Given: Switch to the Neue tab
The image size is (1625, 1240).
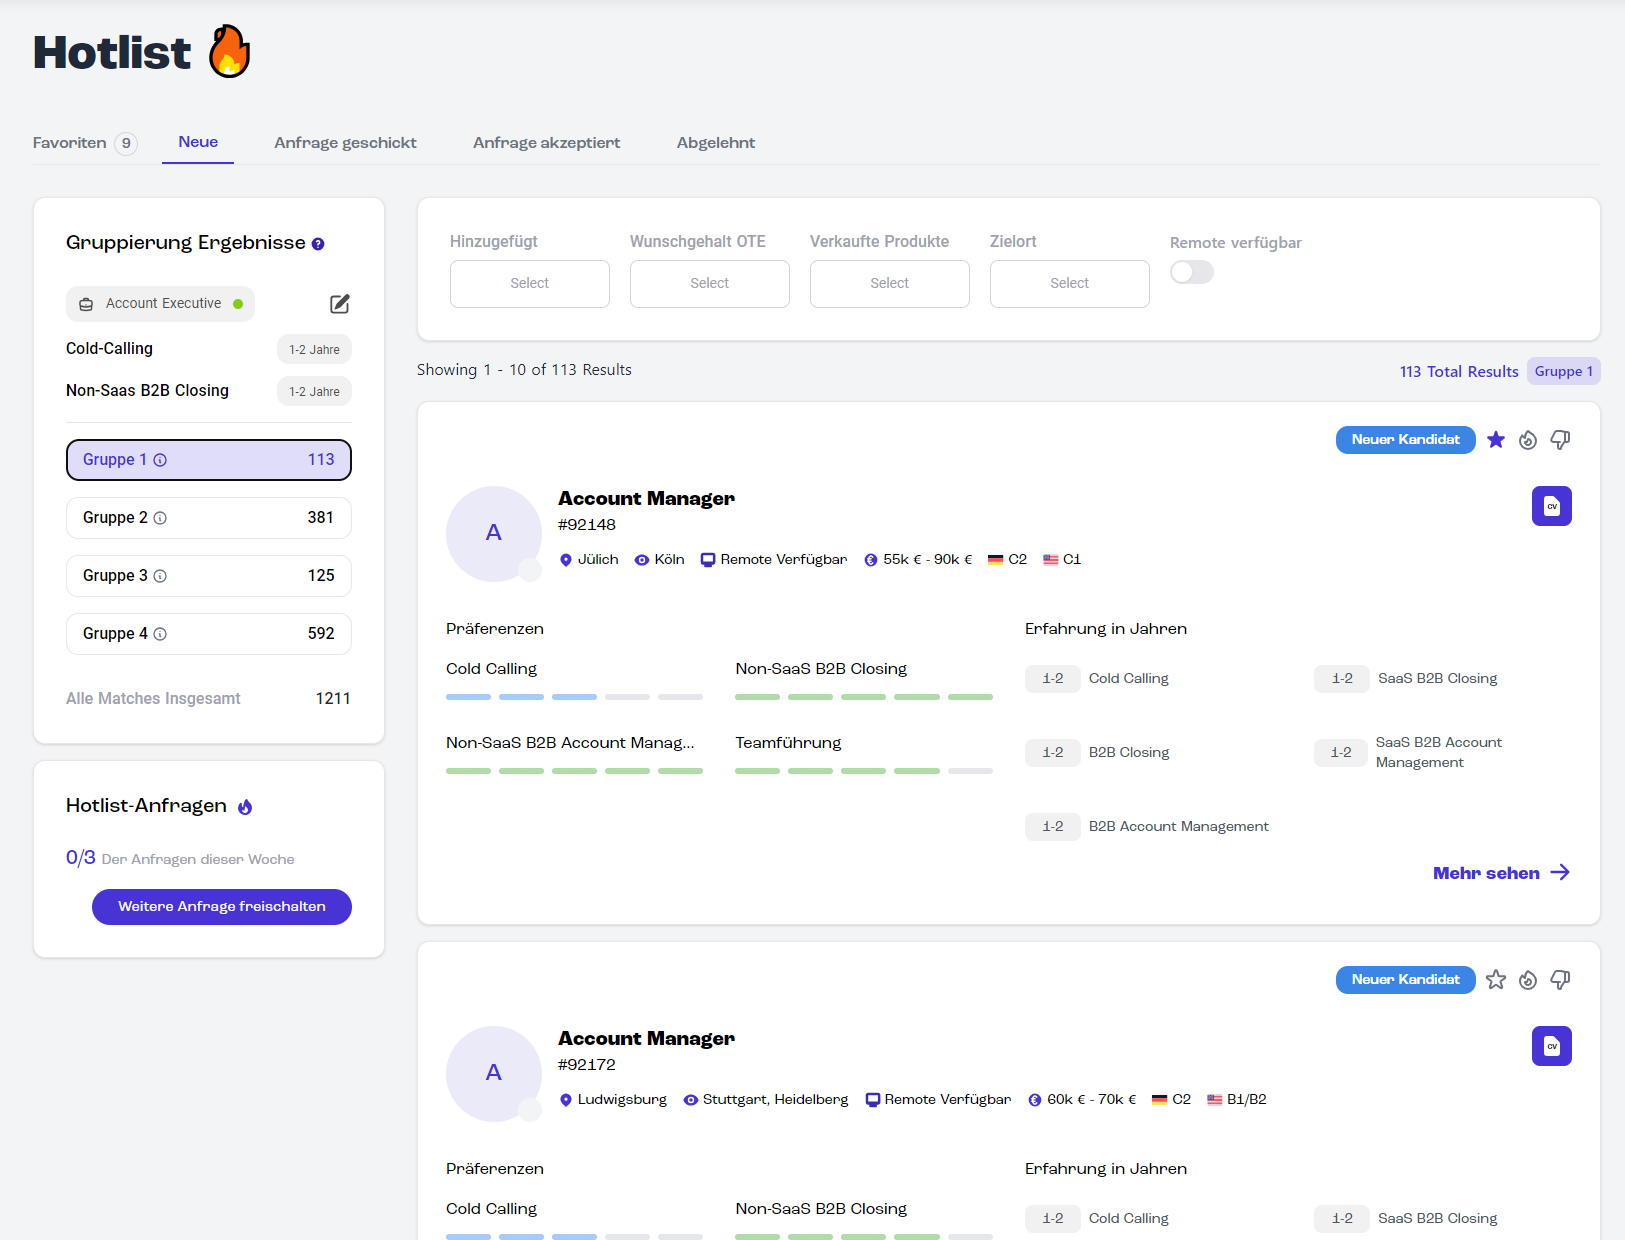Looking at the screenshot, I should [198, 142].
